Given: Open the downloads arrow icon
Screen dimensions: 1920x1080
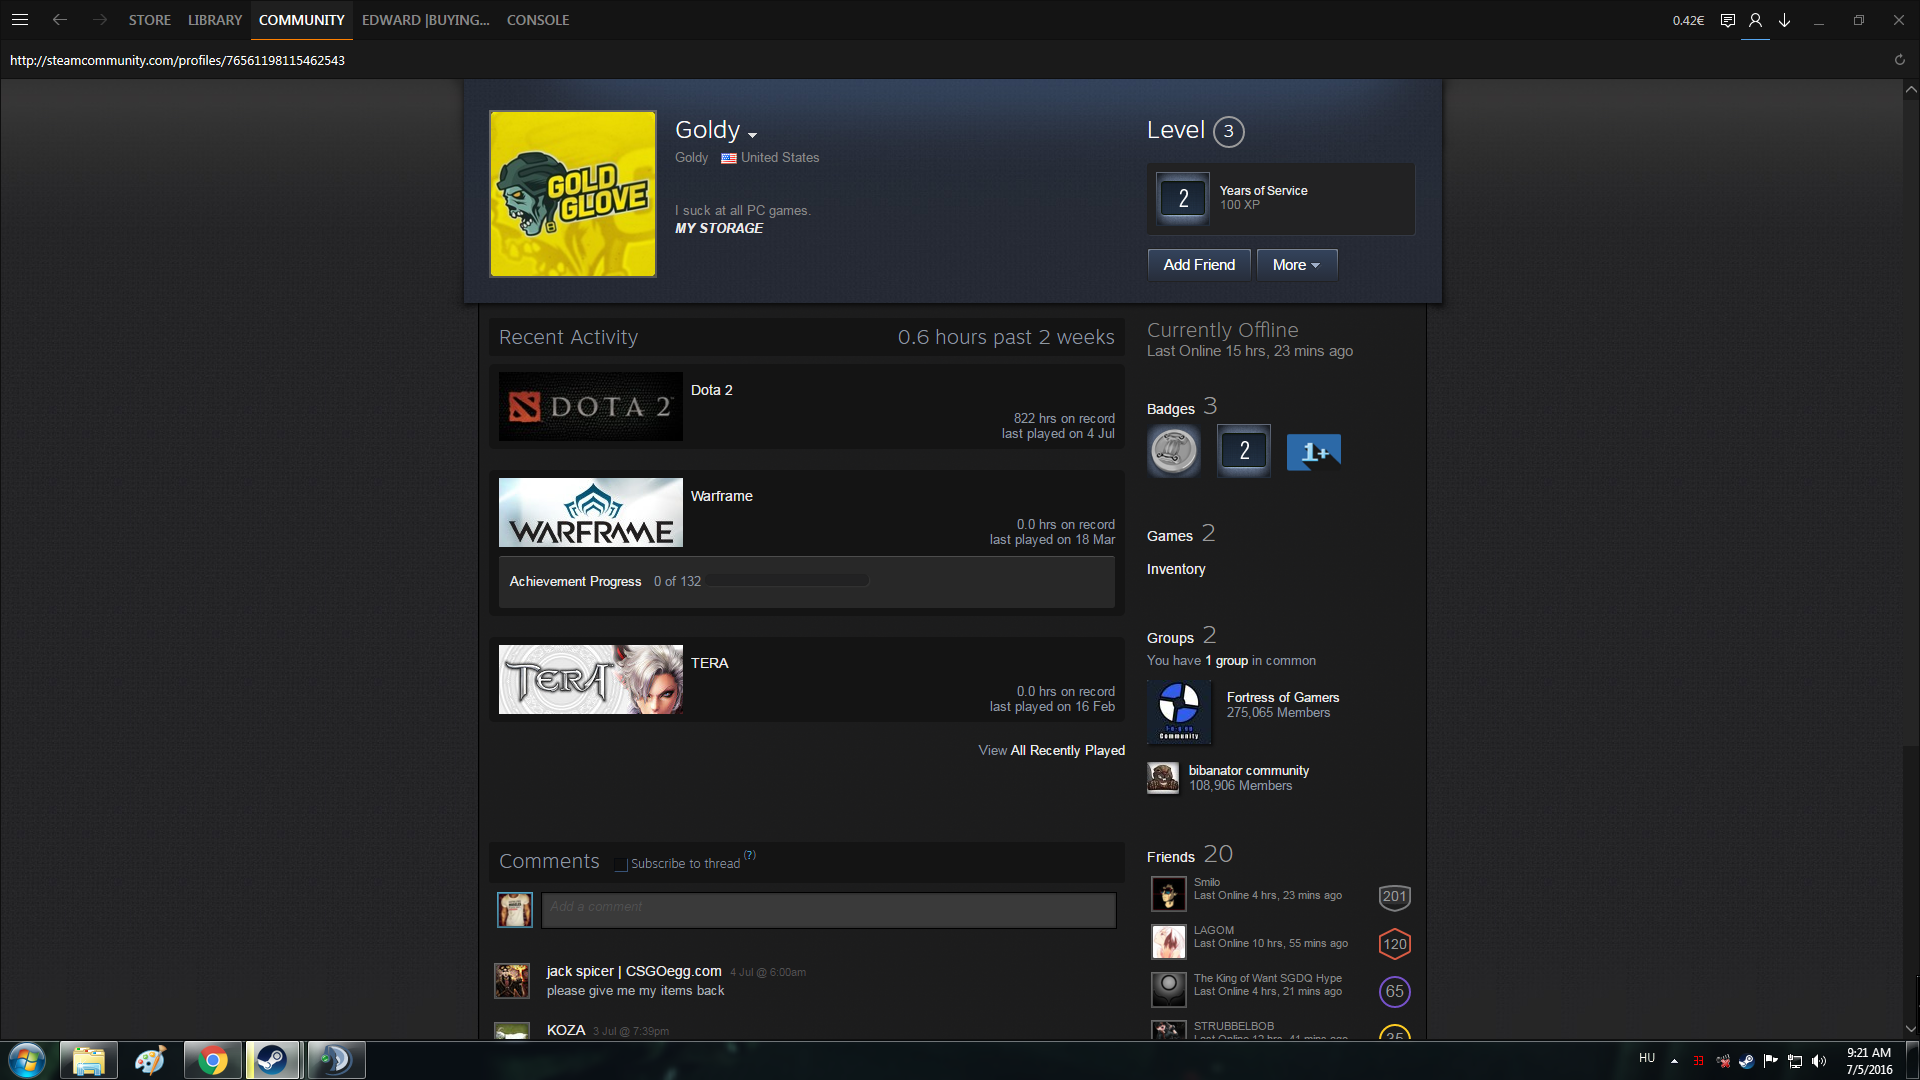Looking at the screenshot, I should pos(1784,20).
